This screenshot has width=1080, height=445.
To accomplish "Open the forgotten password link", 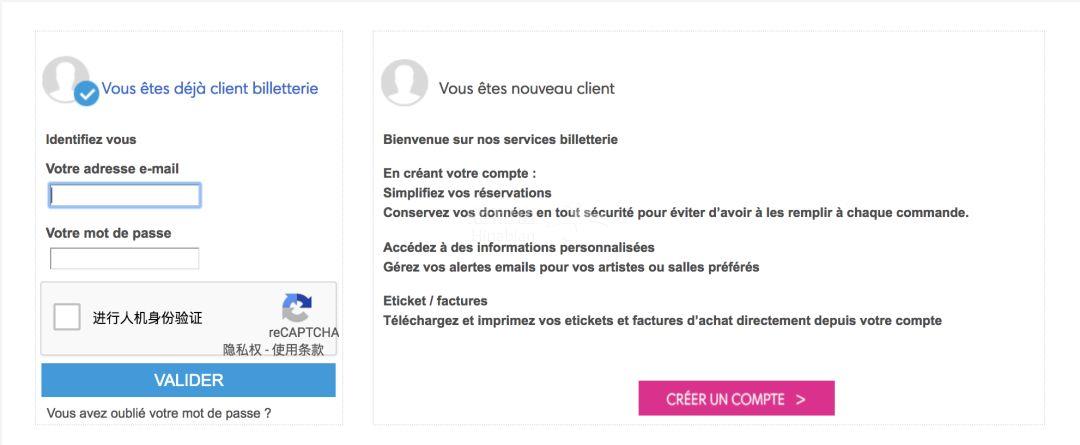I will (159, 413).
